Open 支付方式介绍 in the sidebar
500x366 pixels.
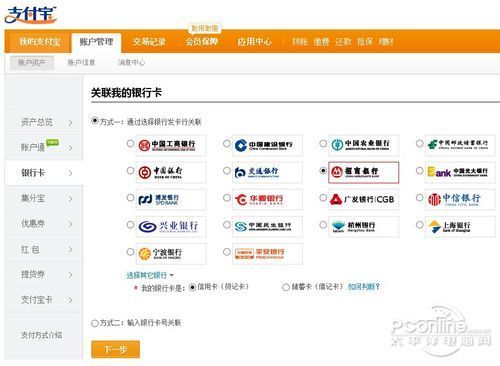pyautogui.click(x=42, y=335)
